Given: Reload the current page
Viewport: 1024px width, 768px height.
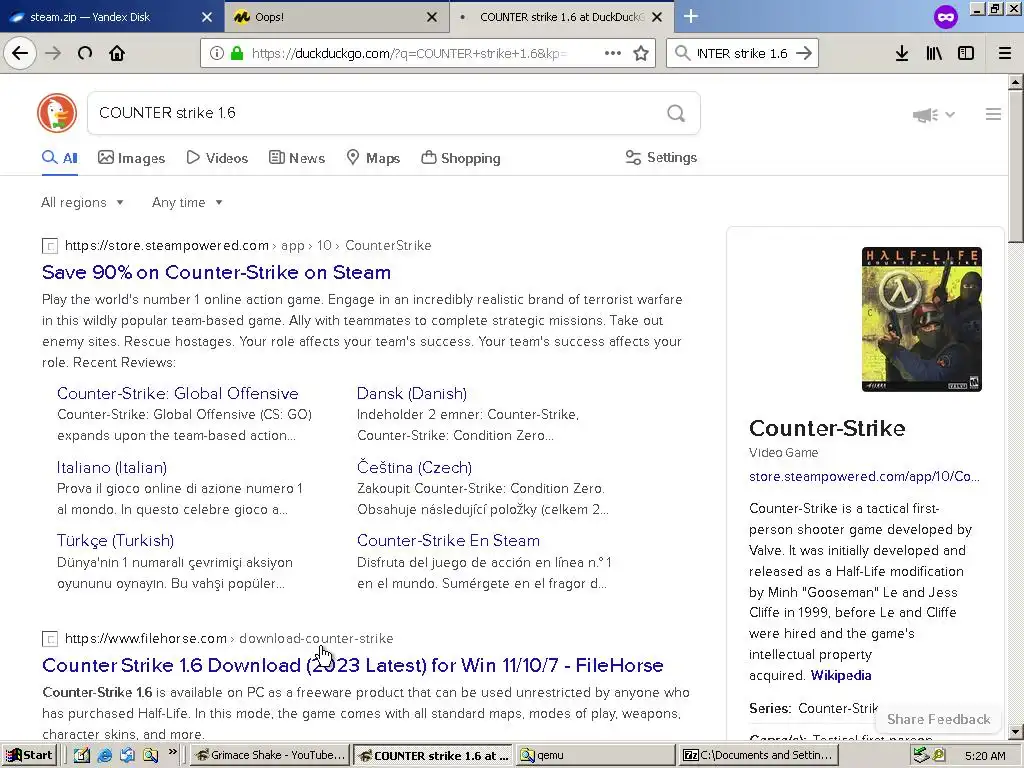Looking at the screenshot, I should pyautogui.click(x=85, y=53).
